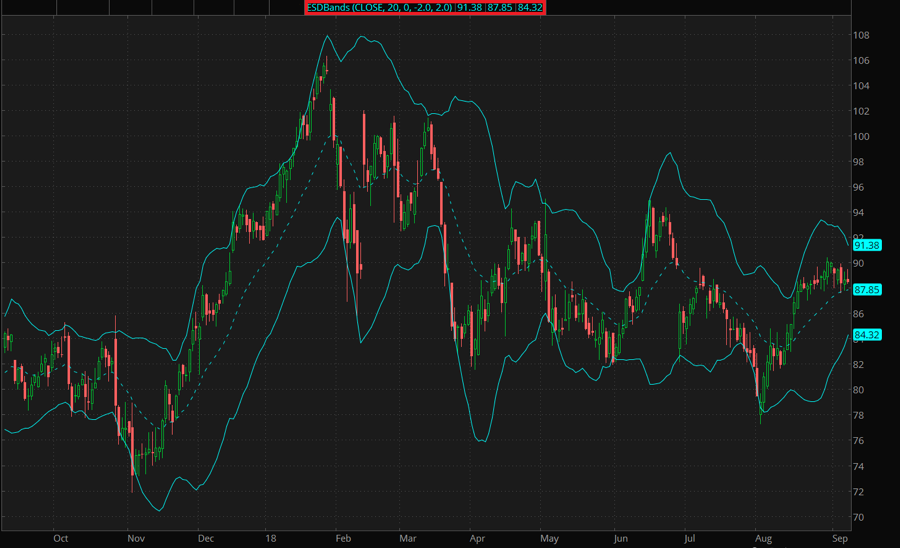Click the Aug label on time axis
This screenshot has width=900, height=548.
pyautogui.click(x=763, y=538)
